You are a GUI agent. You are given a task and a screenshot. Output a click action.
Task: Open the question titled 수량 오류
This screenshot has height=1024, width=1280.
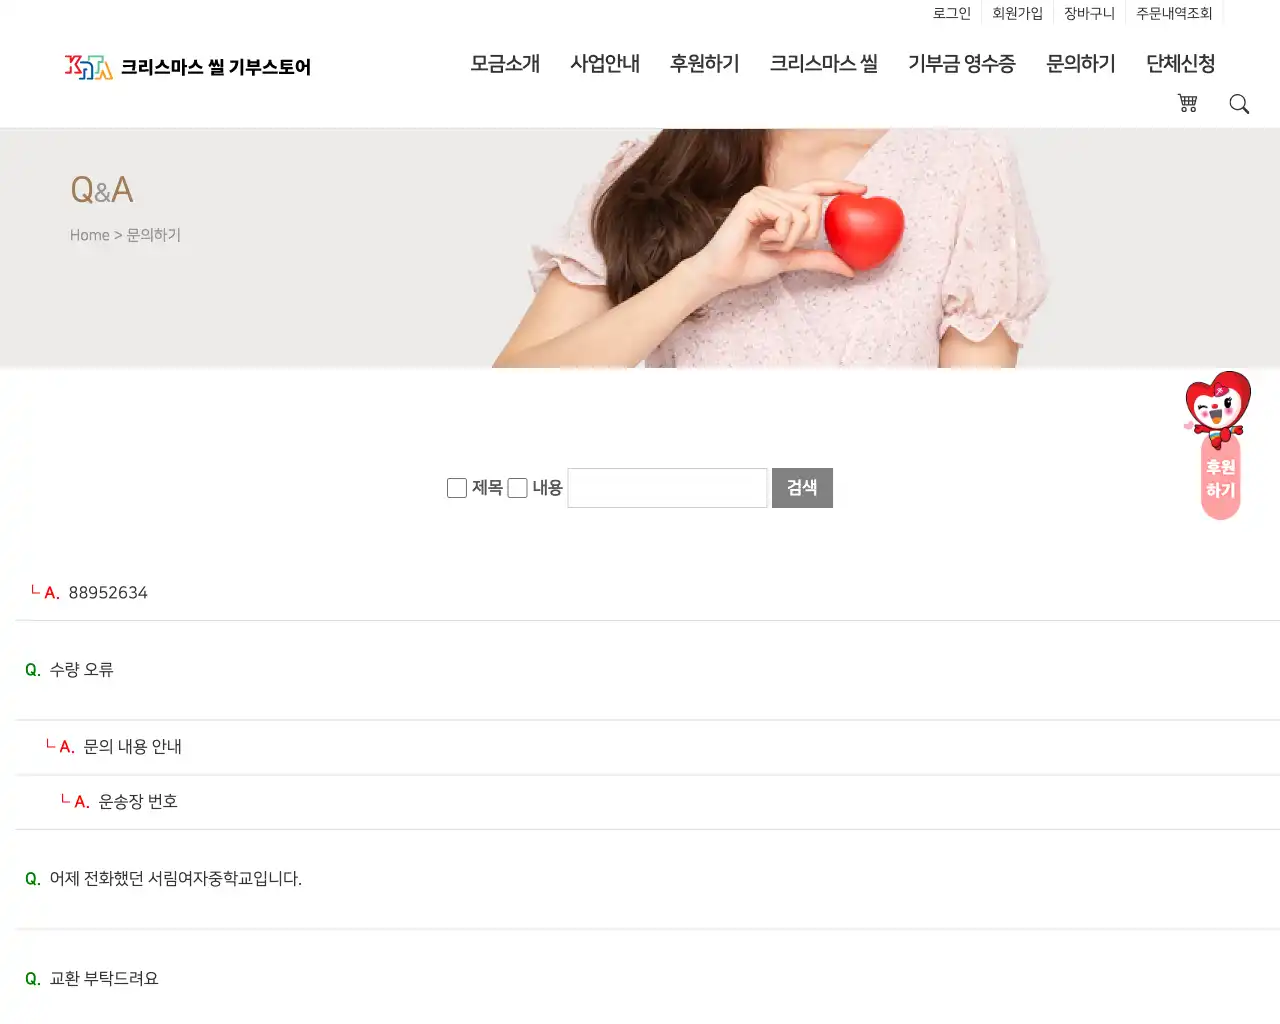81,670
